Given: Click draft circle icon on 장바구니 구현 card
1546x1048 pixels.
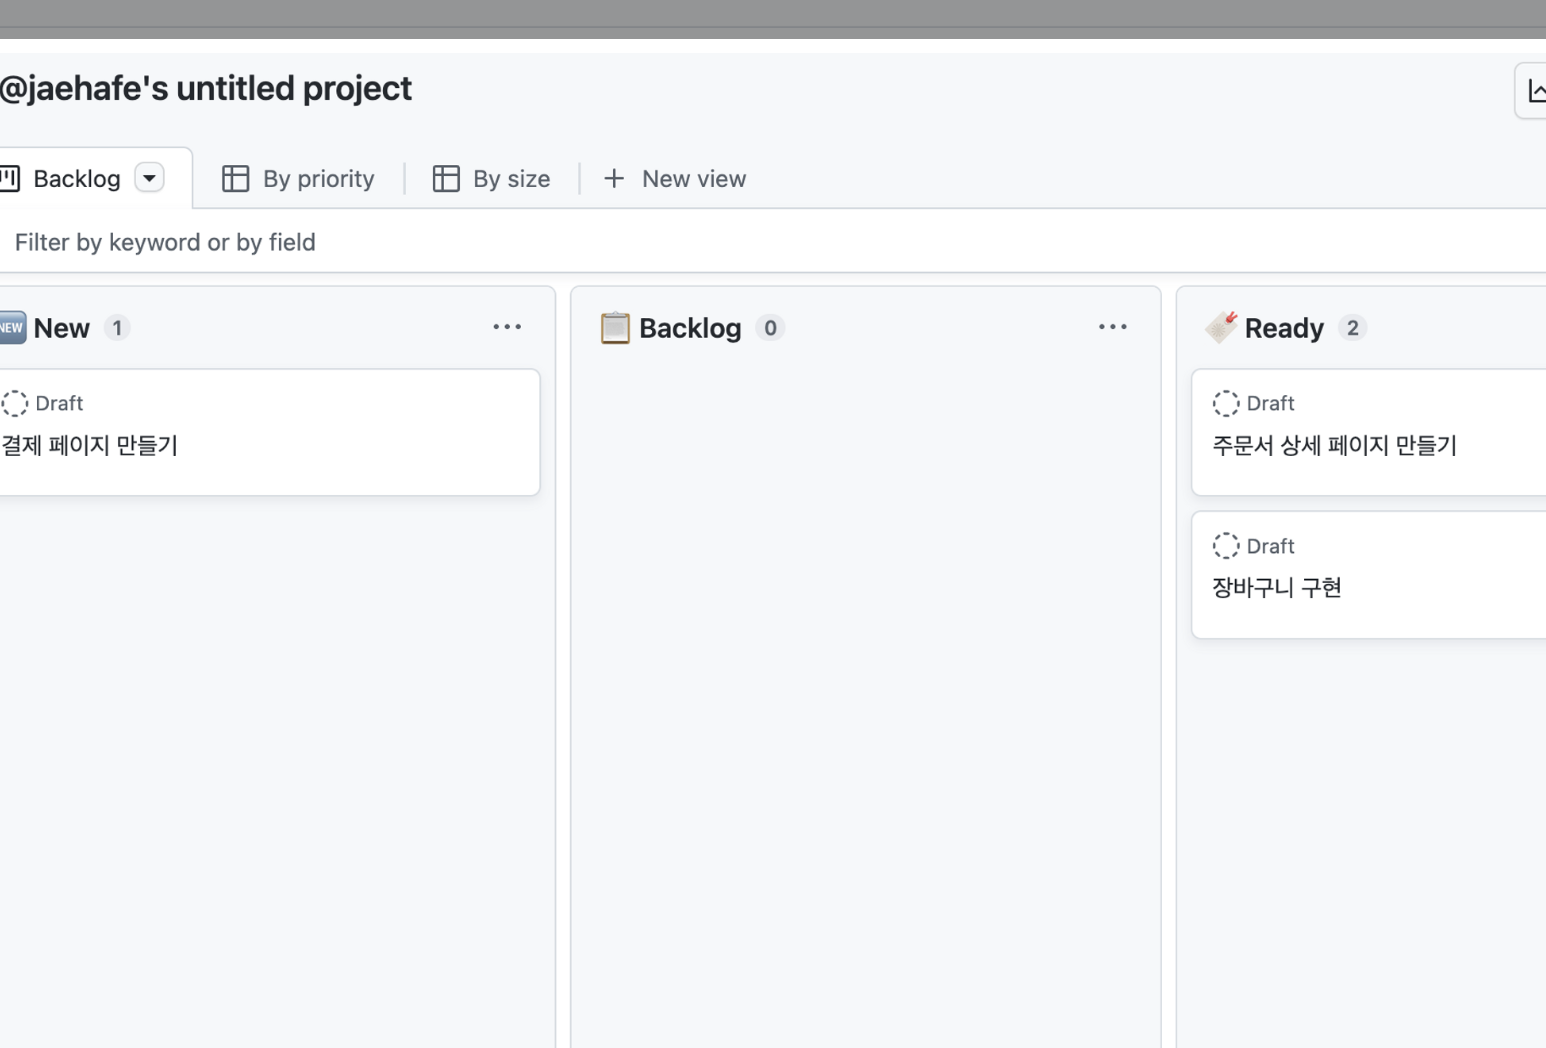Looking at the screenshot, I should (1225, 546).
